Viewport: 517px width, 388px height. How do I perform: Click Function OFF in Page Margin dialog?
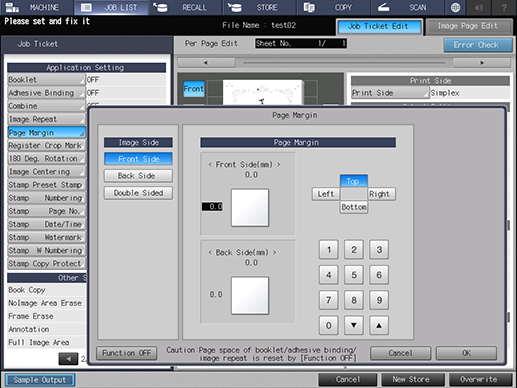(126, 353)
